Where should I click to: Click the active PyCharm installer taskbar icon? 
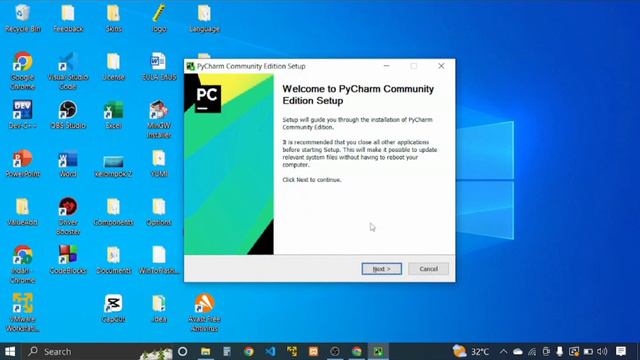(x=378, y=351)
